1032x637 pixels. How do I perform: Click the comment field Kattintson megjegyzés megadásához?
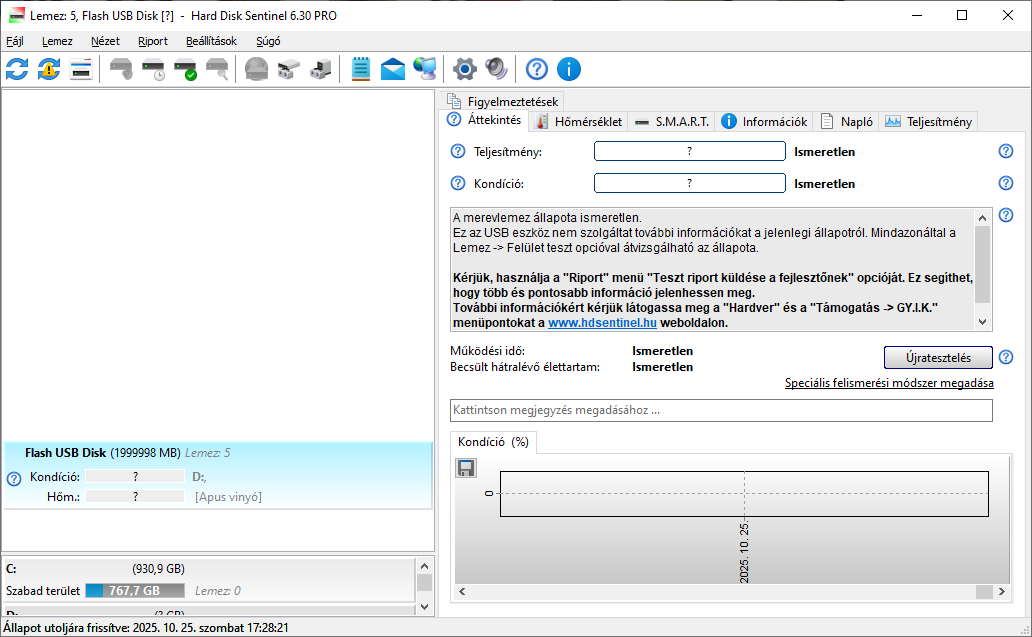(721, 410)
